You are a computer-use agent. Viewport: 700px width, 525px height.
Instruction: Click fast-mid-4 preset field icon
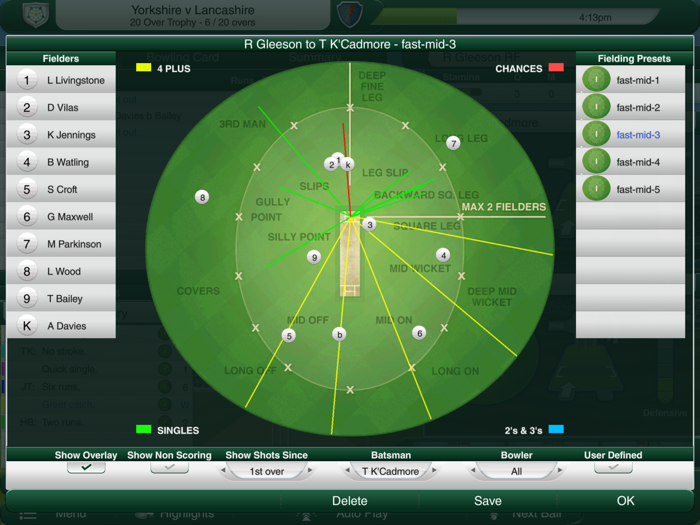point(596,161)
